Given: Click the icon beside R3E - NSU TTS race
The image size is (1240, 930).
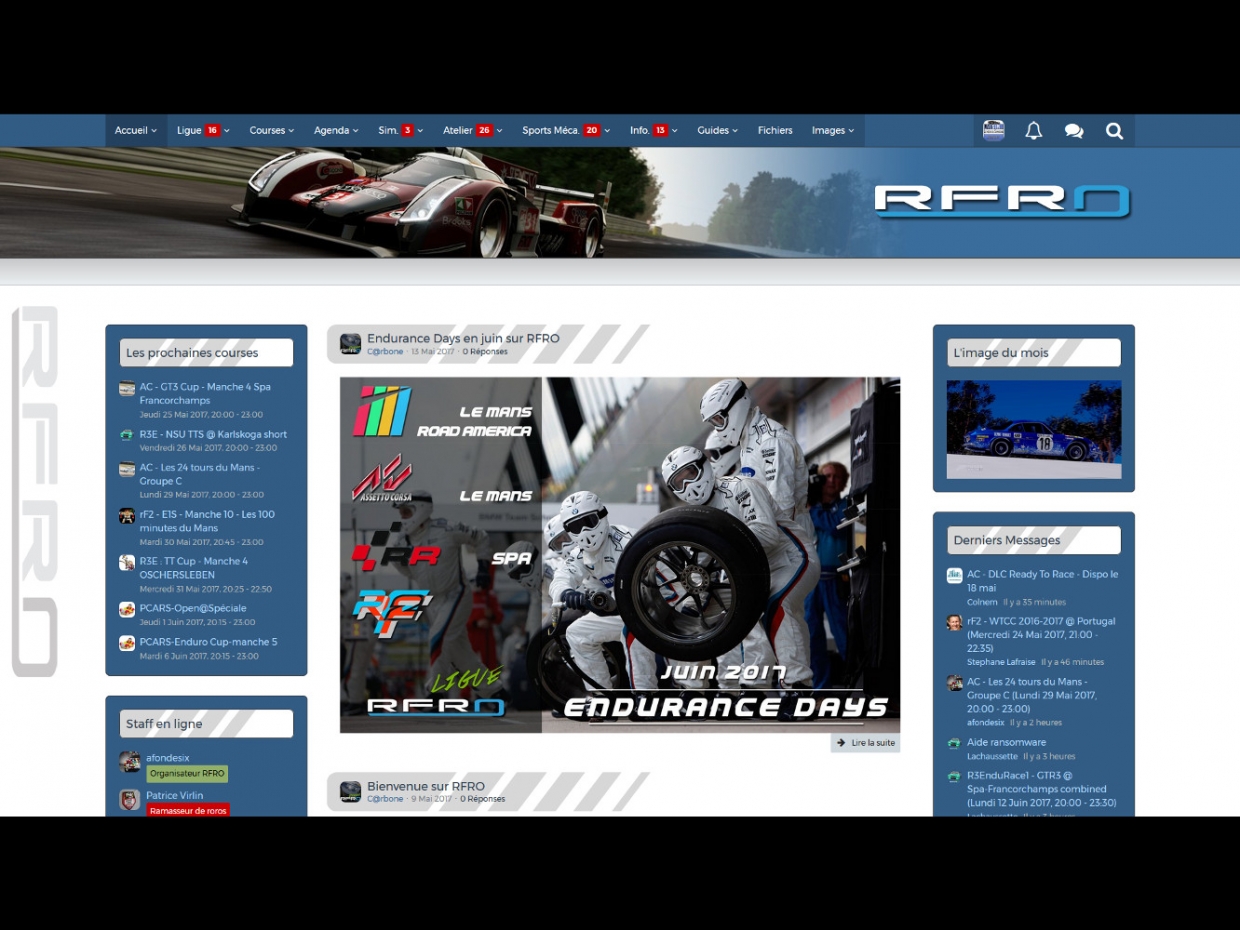Looking at the screenshot, I should [x=127, y=435].
